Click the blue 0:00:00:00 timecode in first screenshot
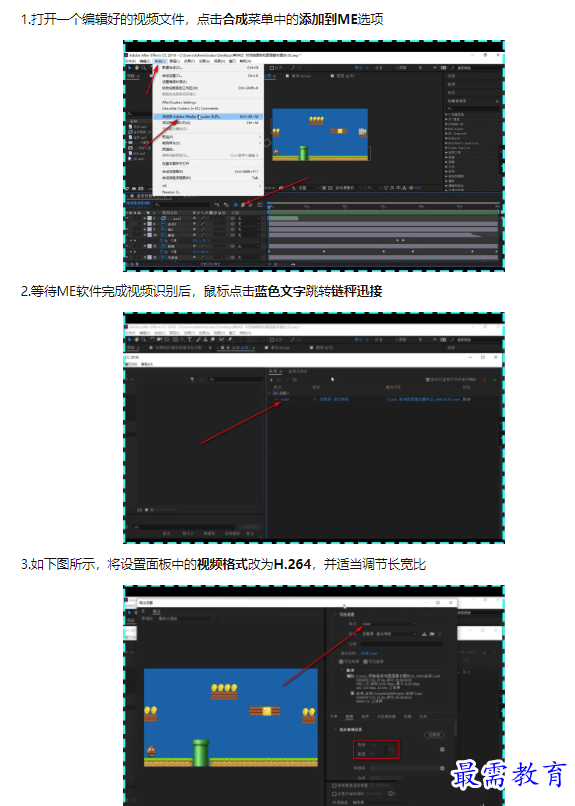Viewport: 575px width, 806px height. click(138, 204)
